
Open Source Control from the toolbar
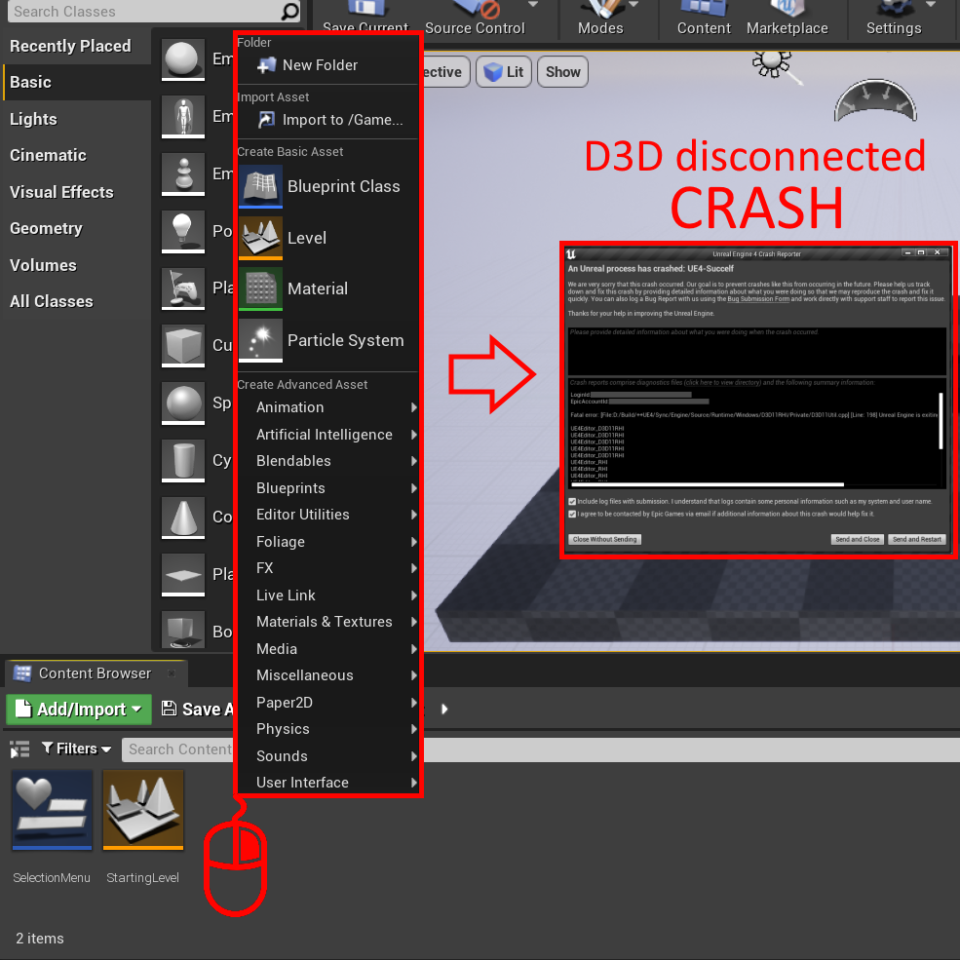tap(475, 18)
